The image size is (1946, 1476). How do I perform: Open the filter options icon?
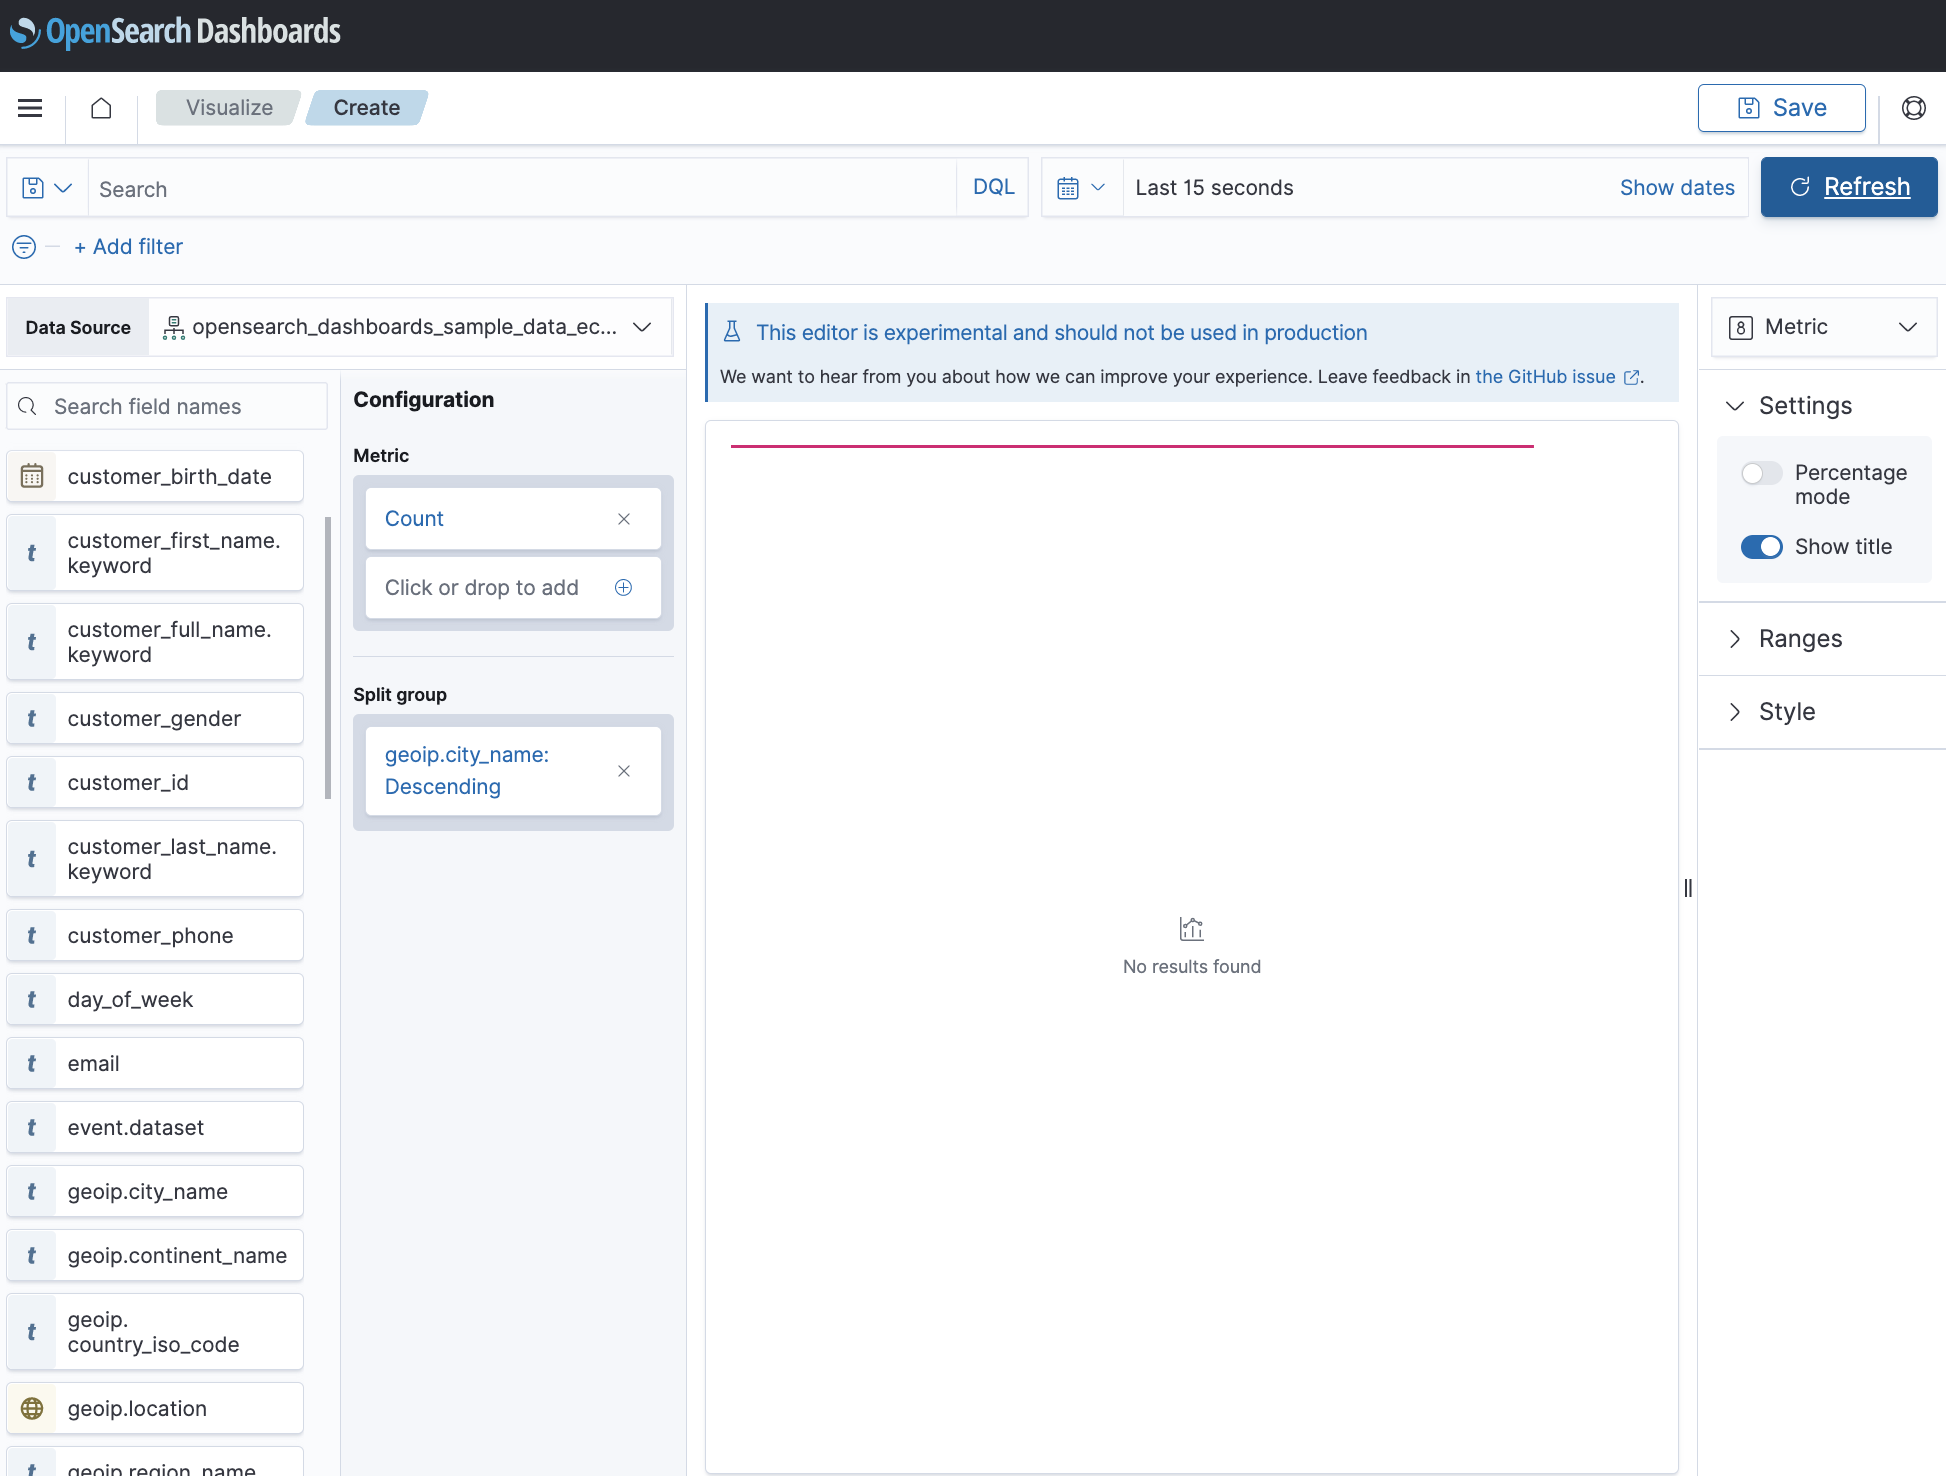click(24, 247)
